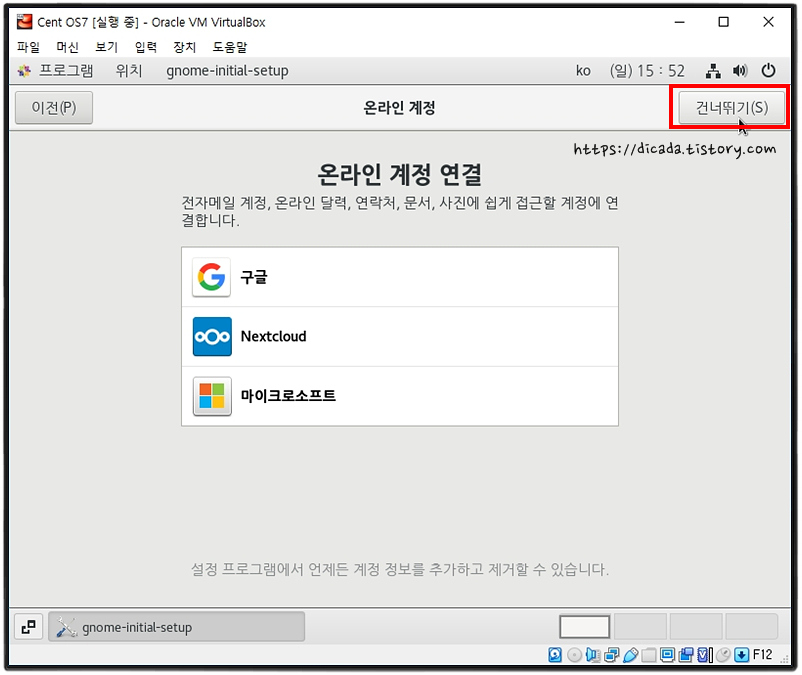Viewport: 802px width, 675px height.
Task: Click the Microsoft logo icon
Action: (212, 396)
